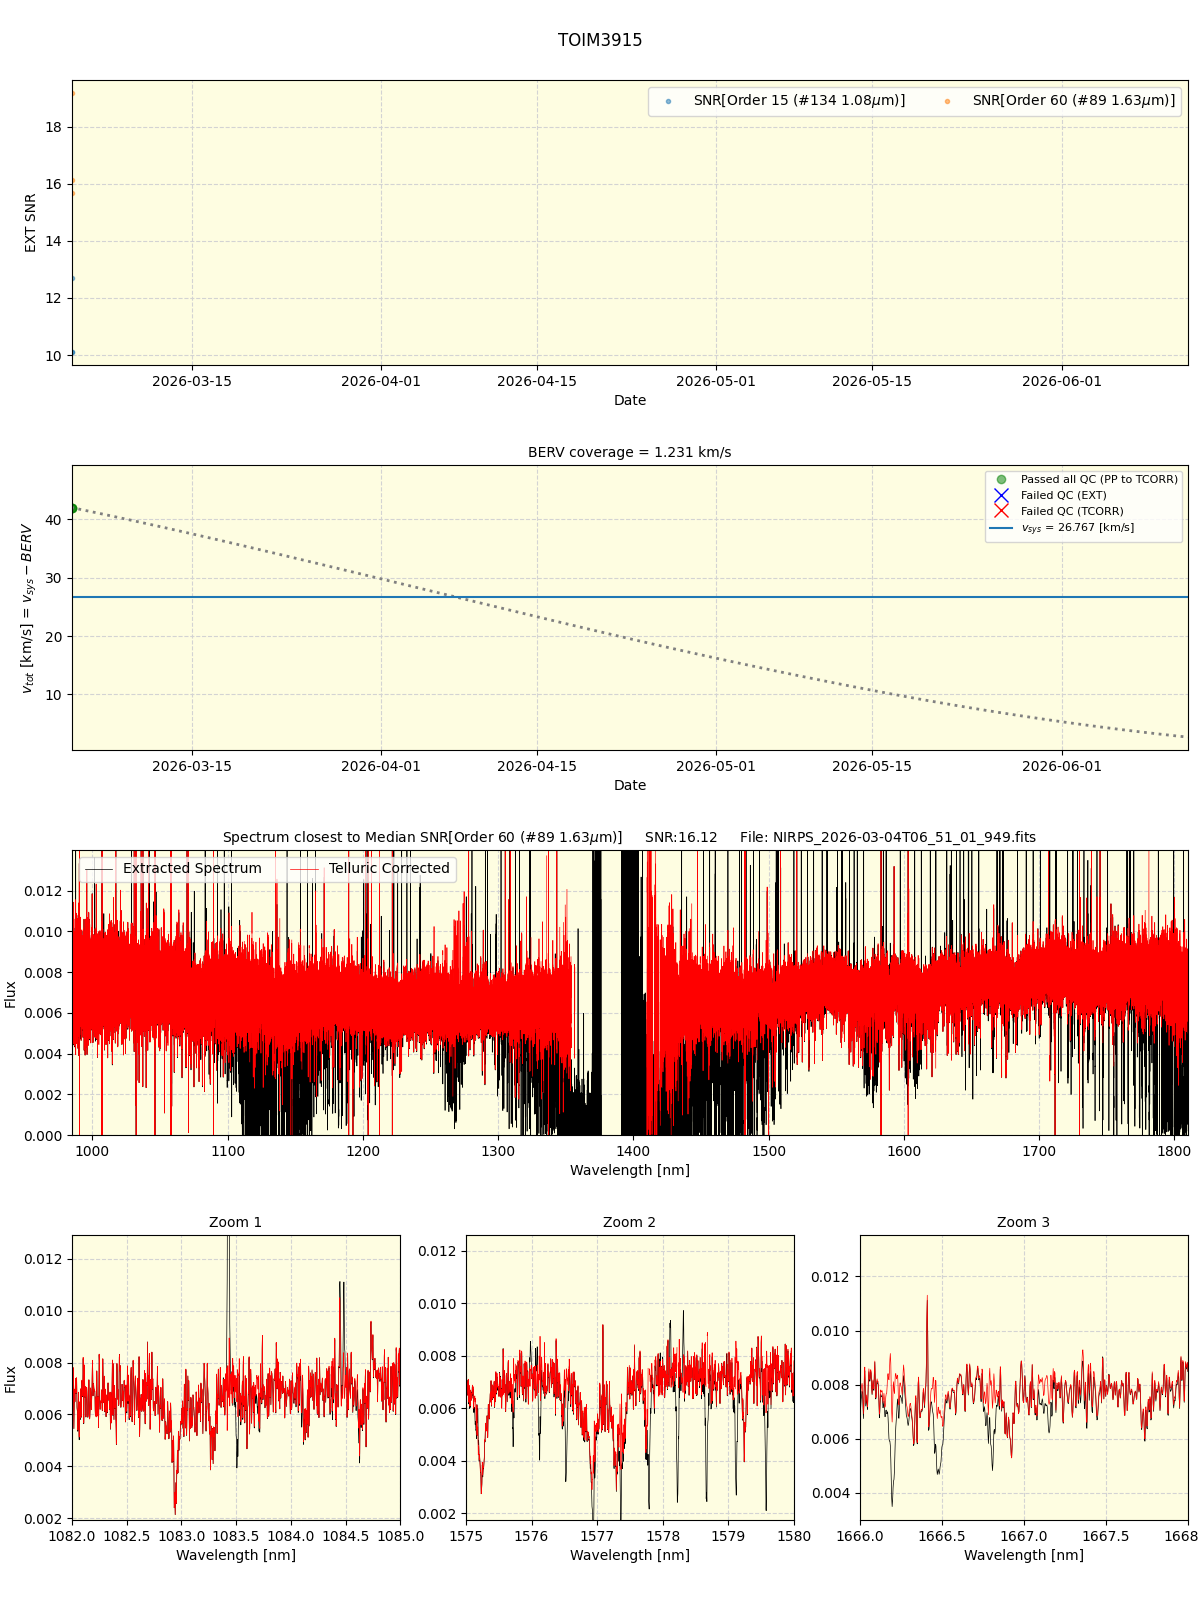Click the Zoom 3 subplot title
The image size is (1200, 1600).
pos(1024,1222)
